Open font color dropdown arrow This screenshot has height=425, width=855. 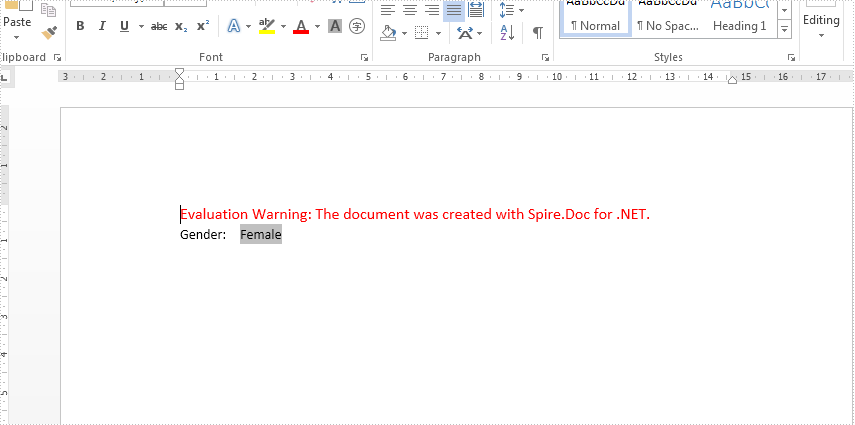tap(317, 26)
